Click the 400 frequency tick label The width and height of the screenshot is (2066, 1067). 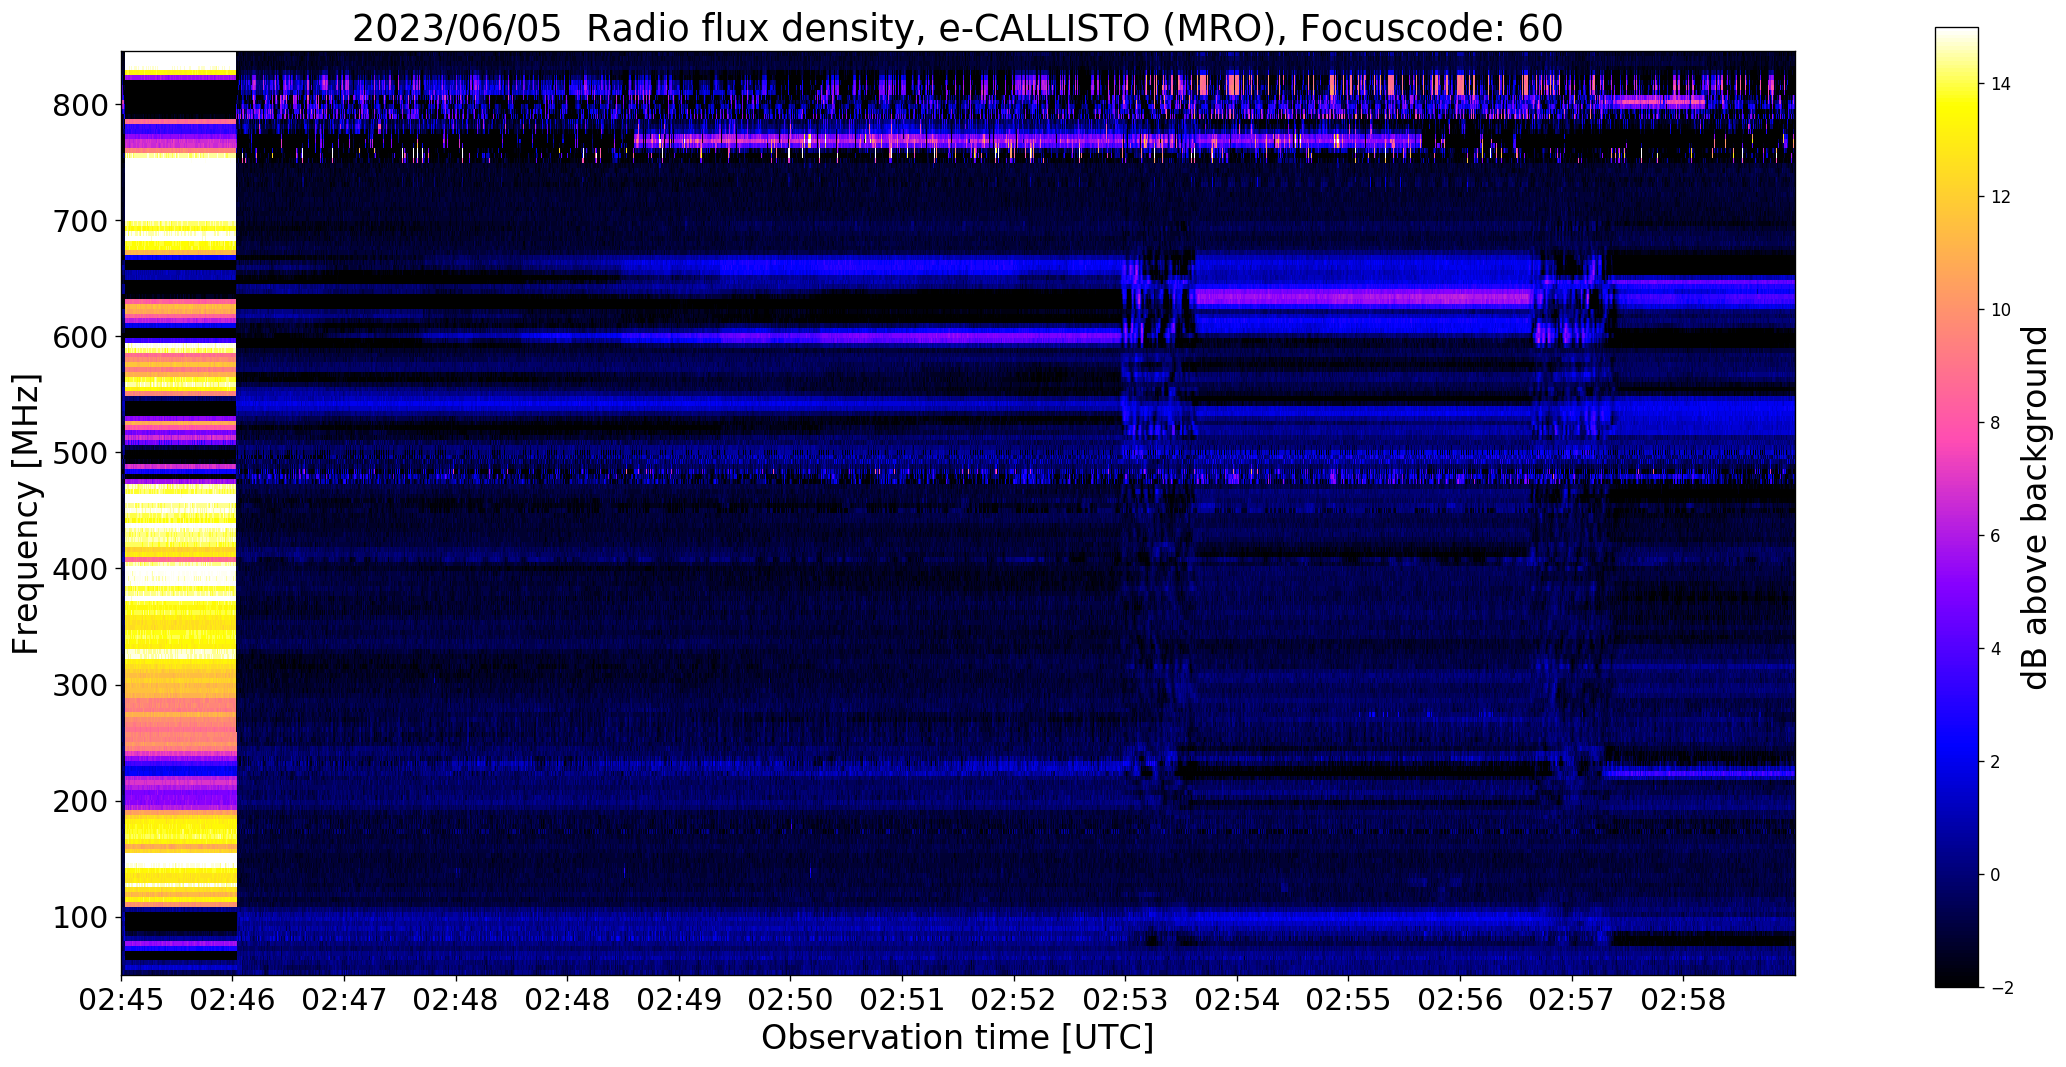click(81, 569)
